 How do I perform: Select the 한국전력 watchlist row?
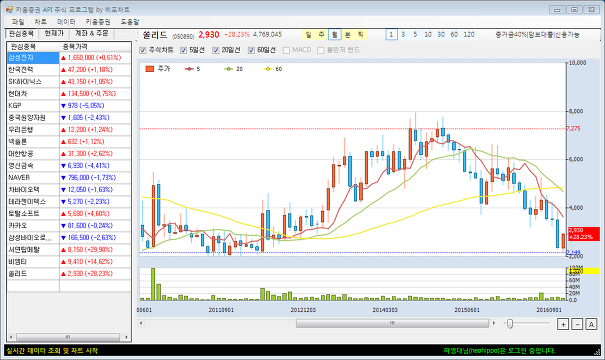coord(69,70)
